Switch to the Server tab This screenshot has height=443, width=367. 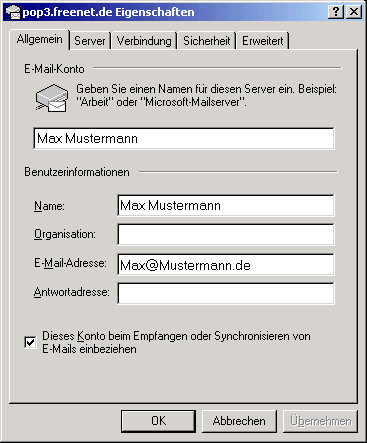point(90,41)
